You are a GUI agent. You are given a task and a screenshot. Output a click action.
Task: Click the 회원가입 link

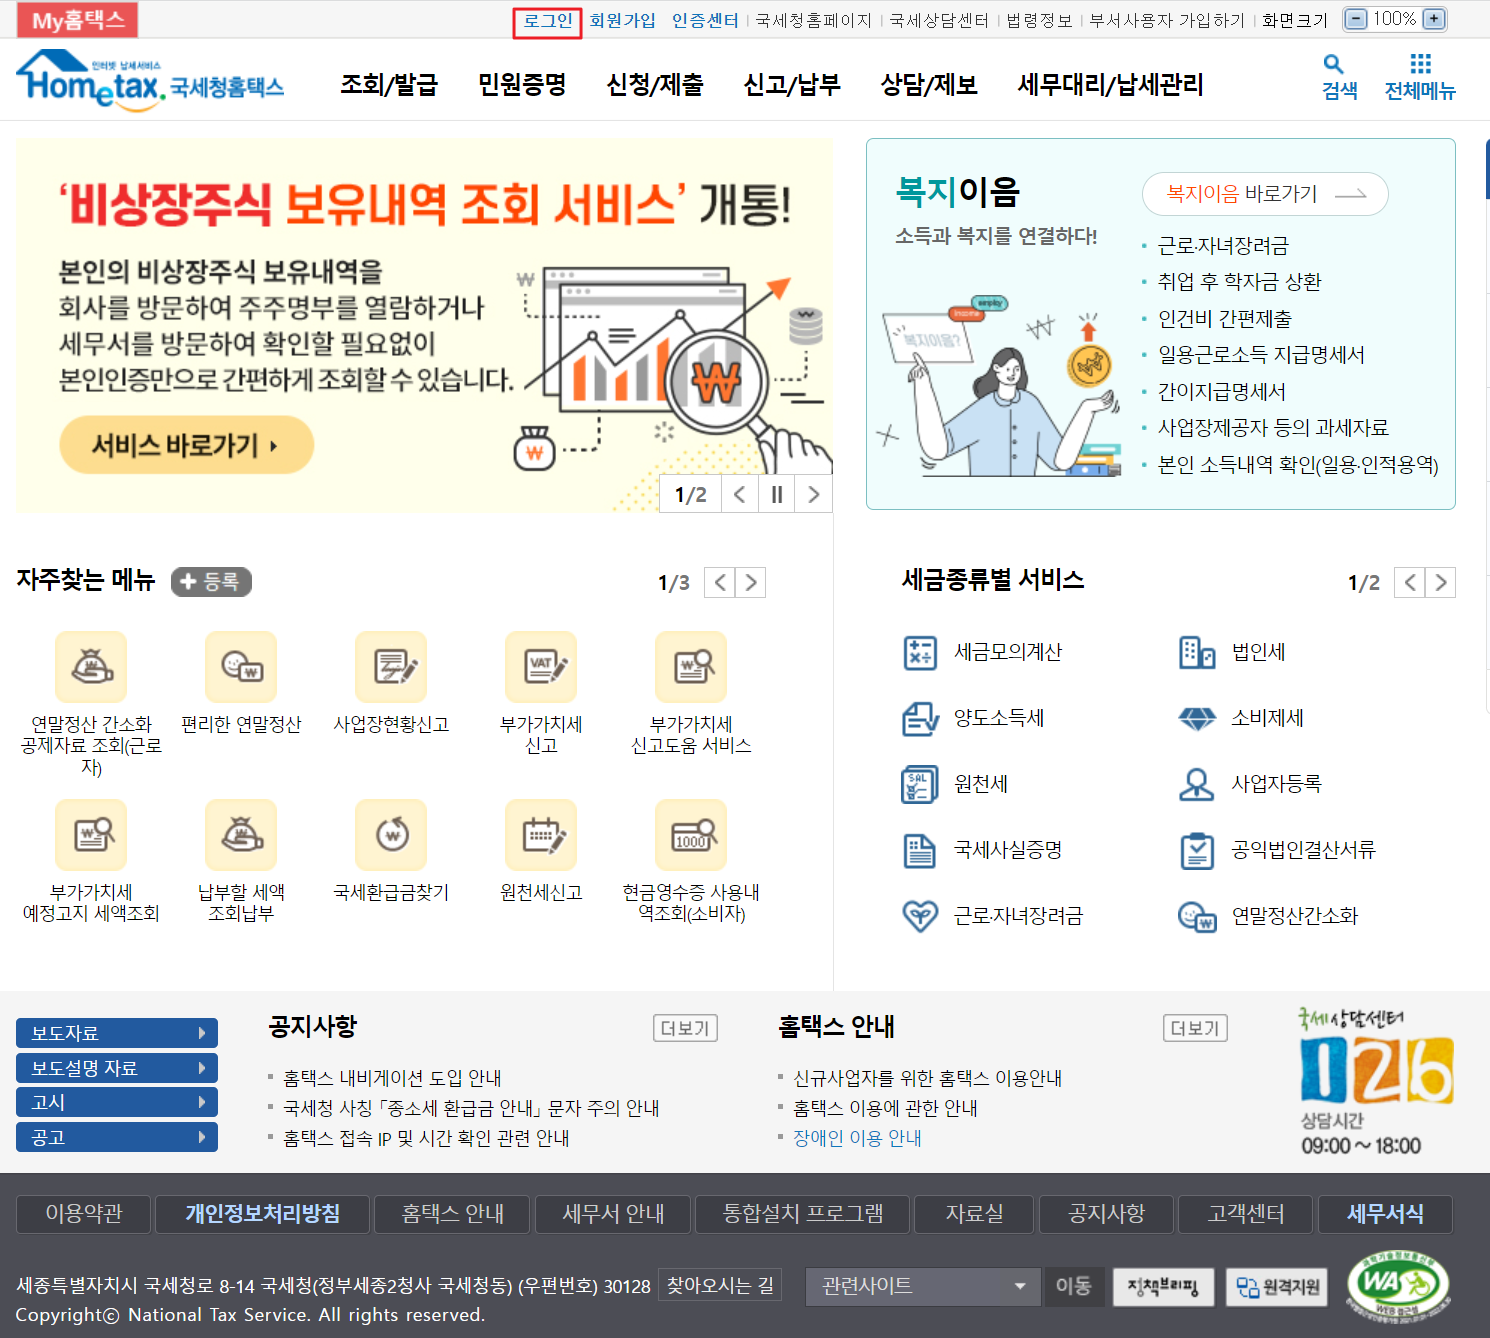(623, 20)
